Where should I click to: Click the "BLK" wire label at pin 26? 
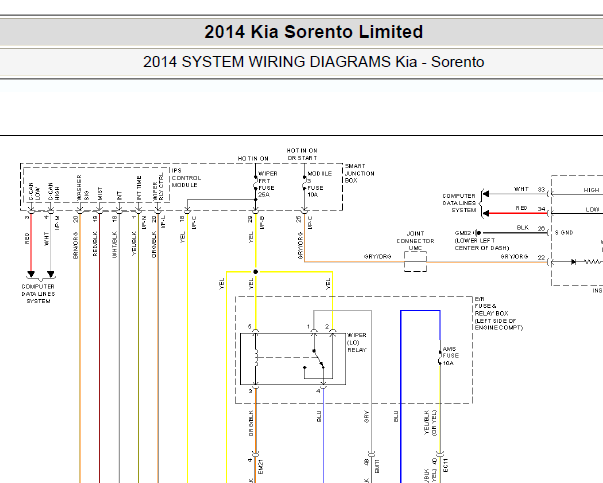[523, 228]
